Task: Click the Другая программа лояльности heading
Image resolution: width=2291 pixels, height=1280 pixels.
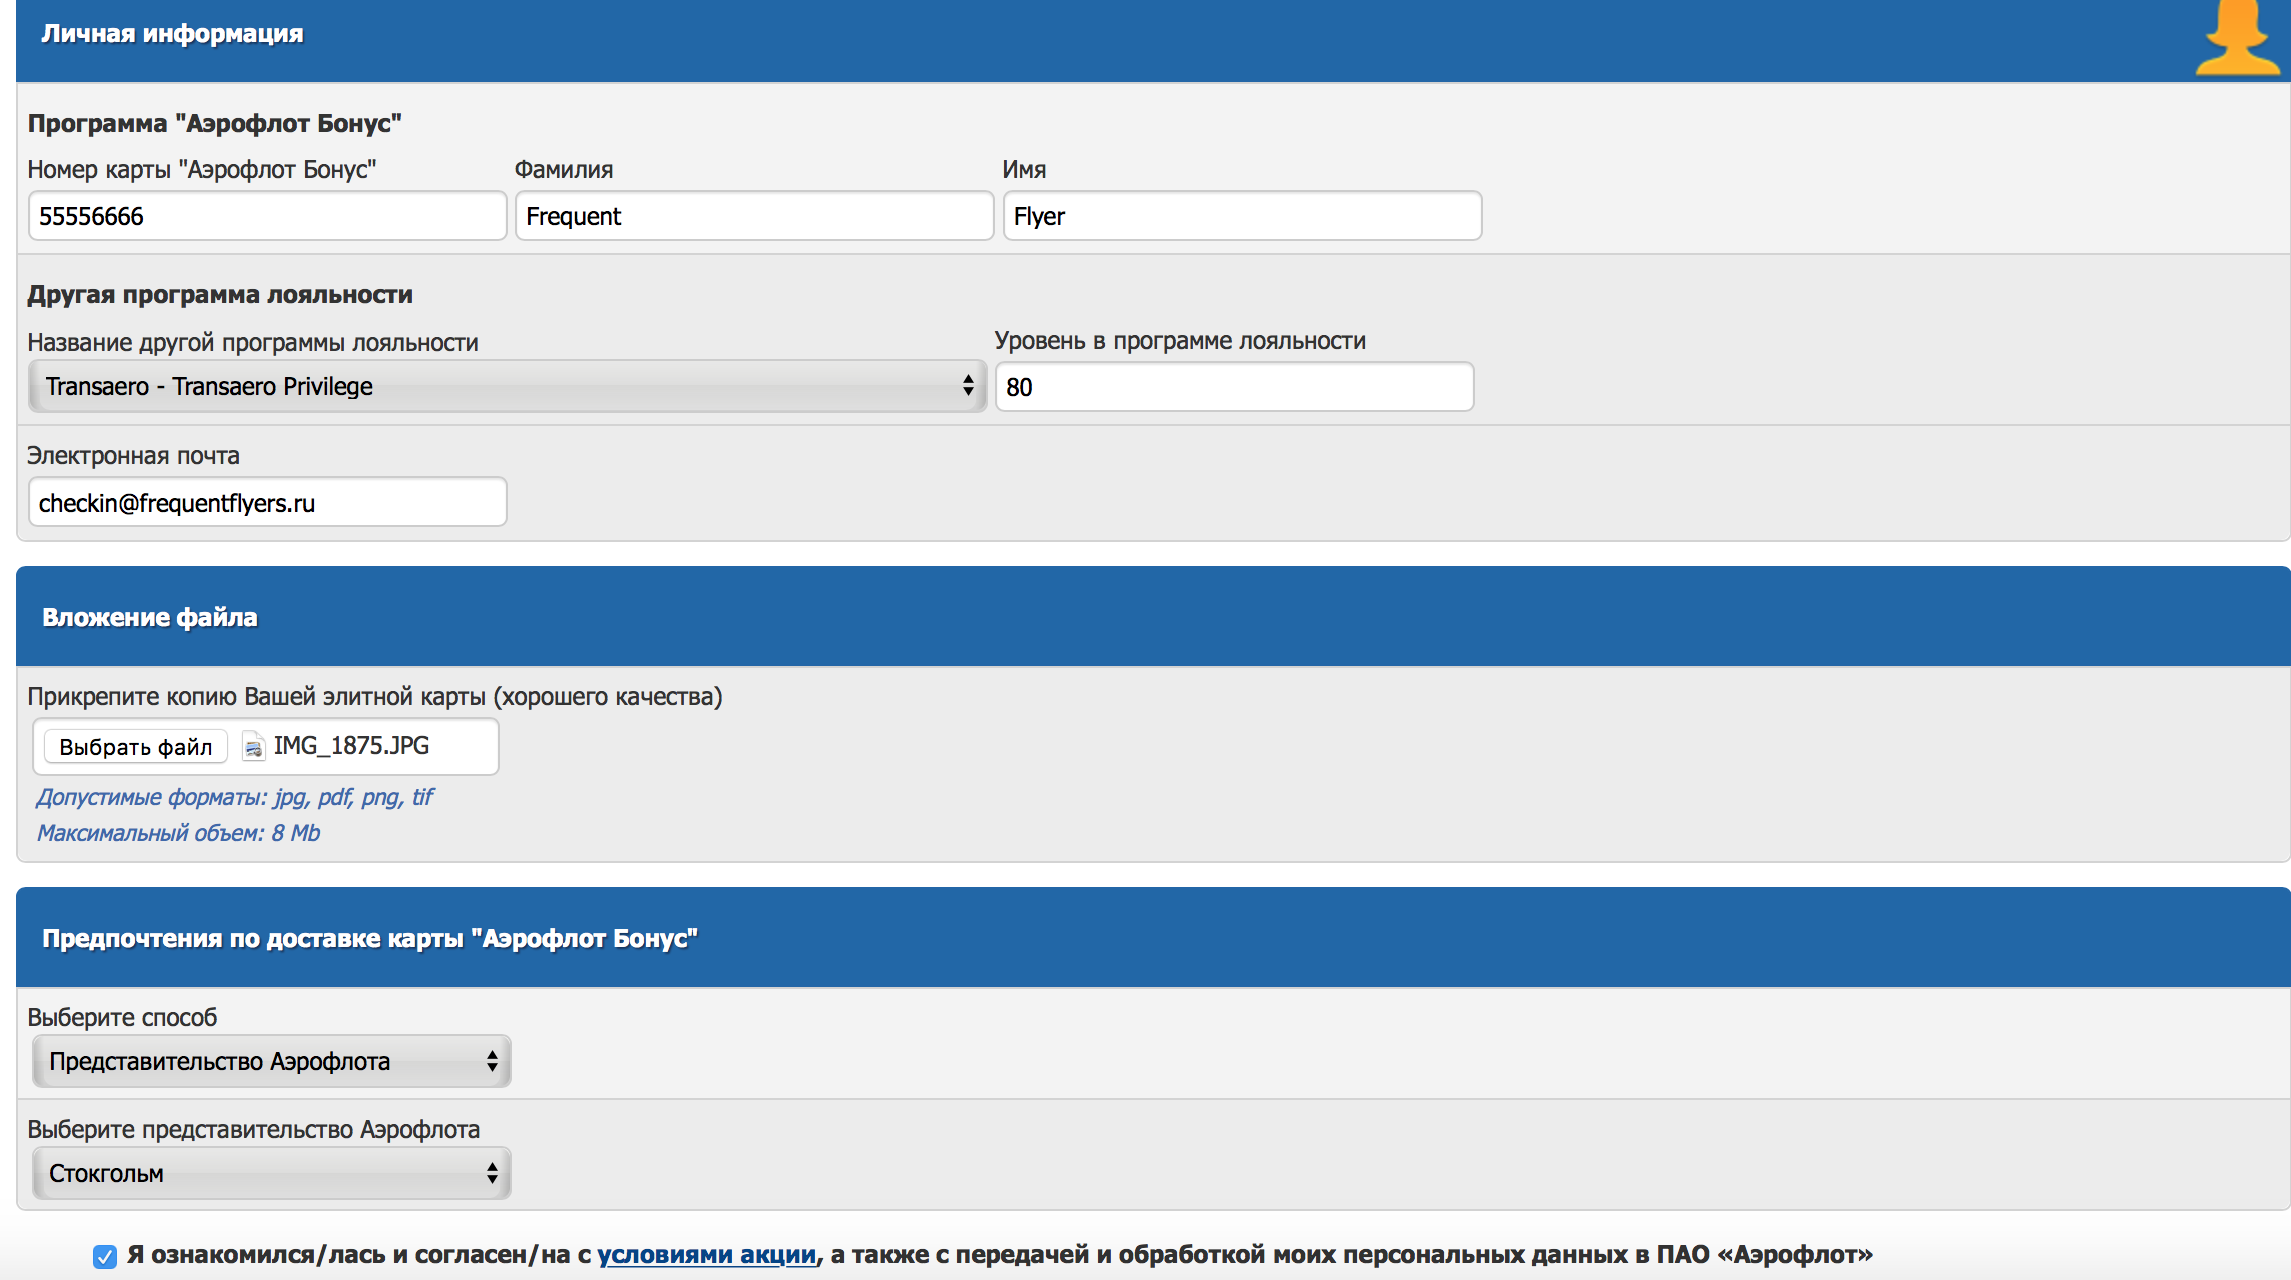Action: point(220,295)
